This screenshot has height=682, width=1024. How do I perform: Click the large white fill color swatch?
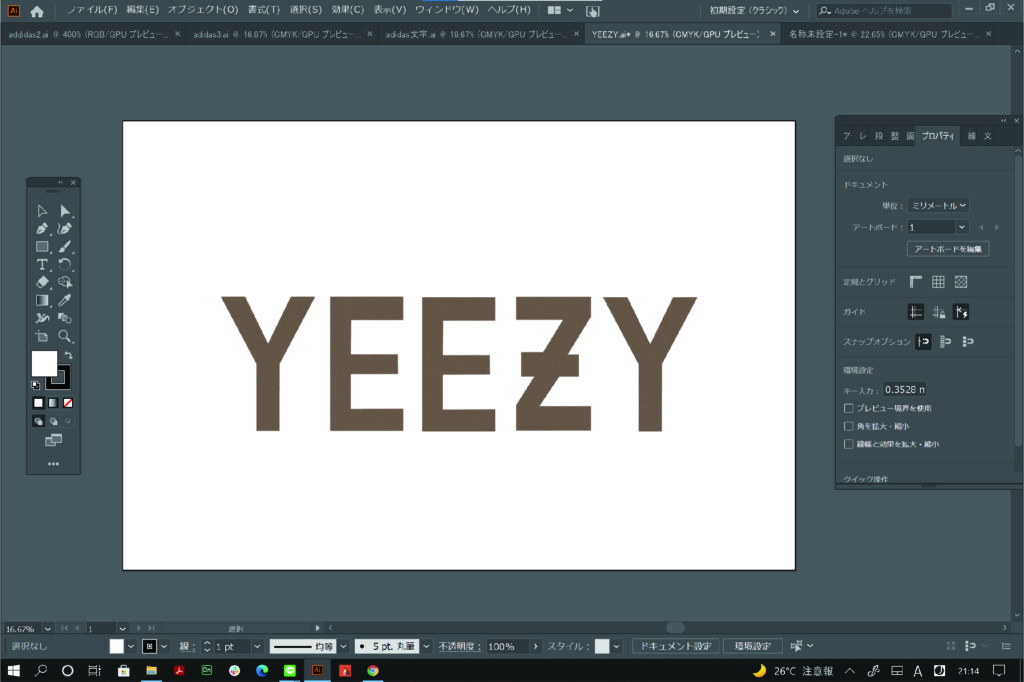[x=44, y=363]
